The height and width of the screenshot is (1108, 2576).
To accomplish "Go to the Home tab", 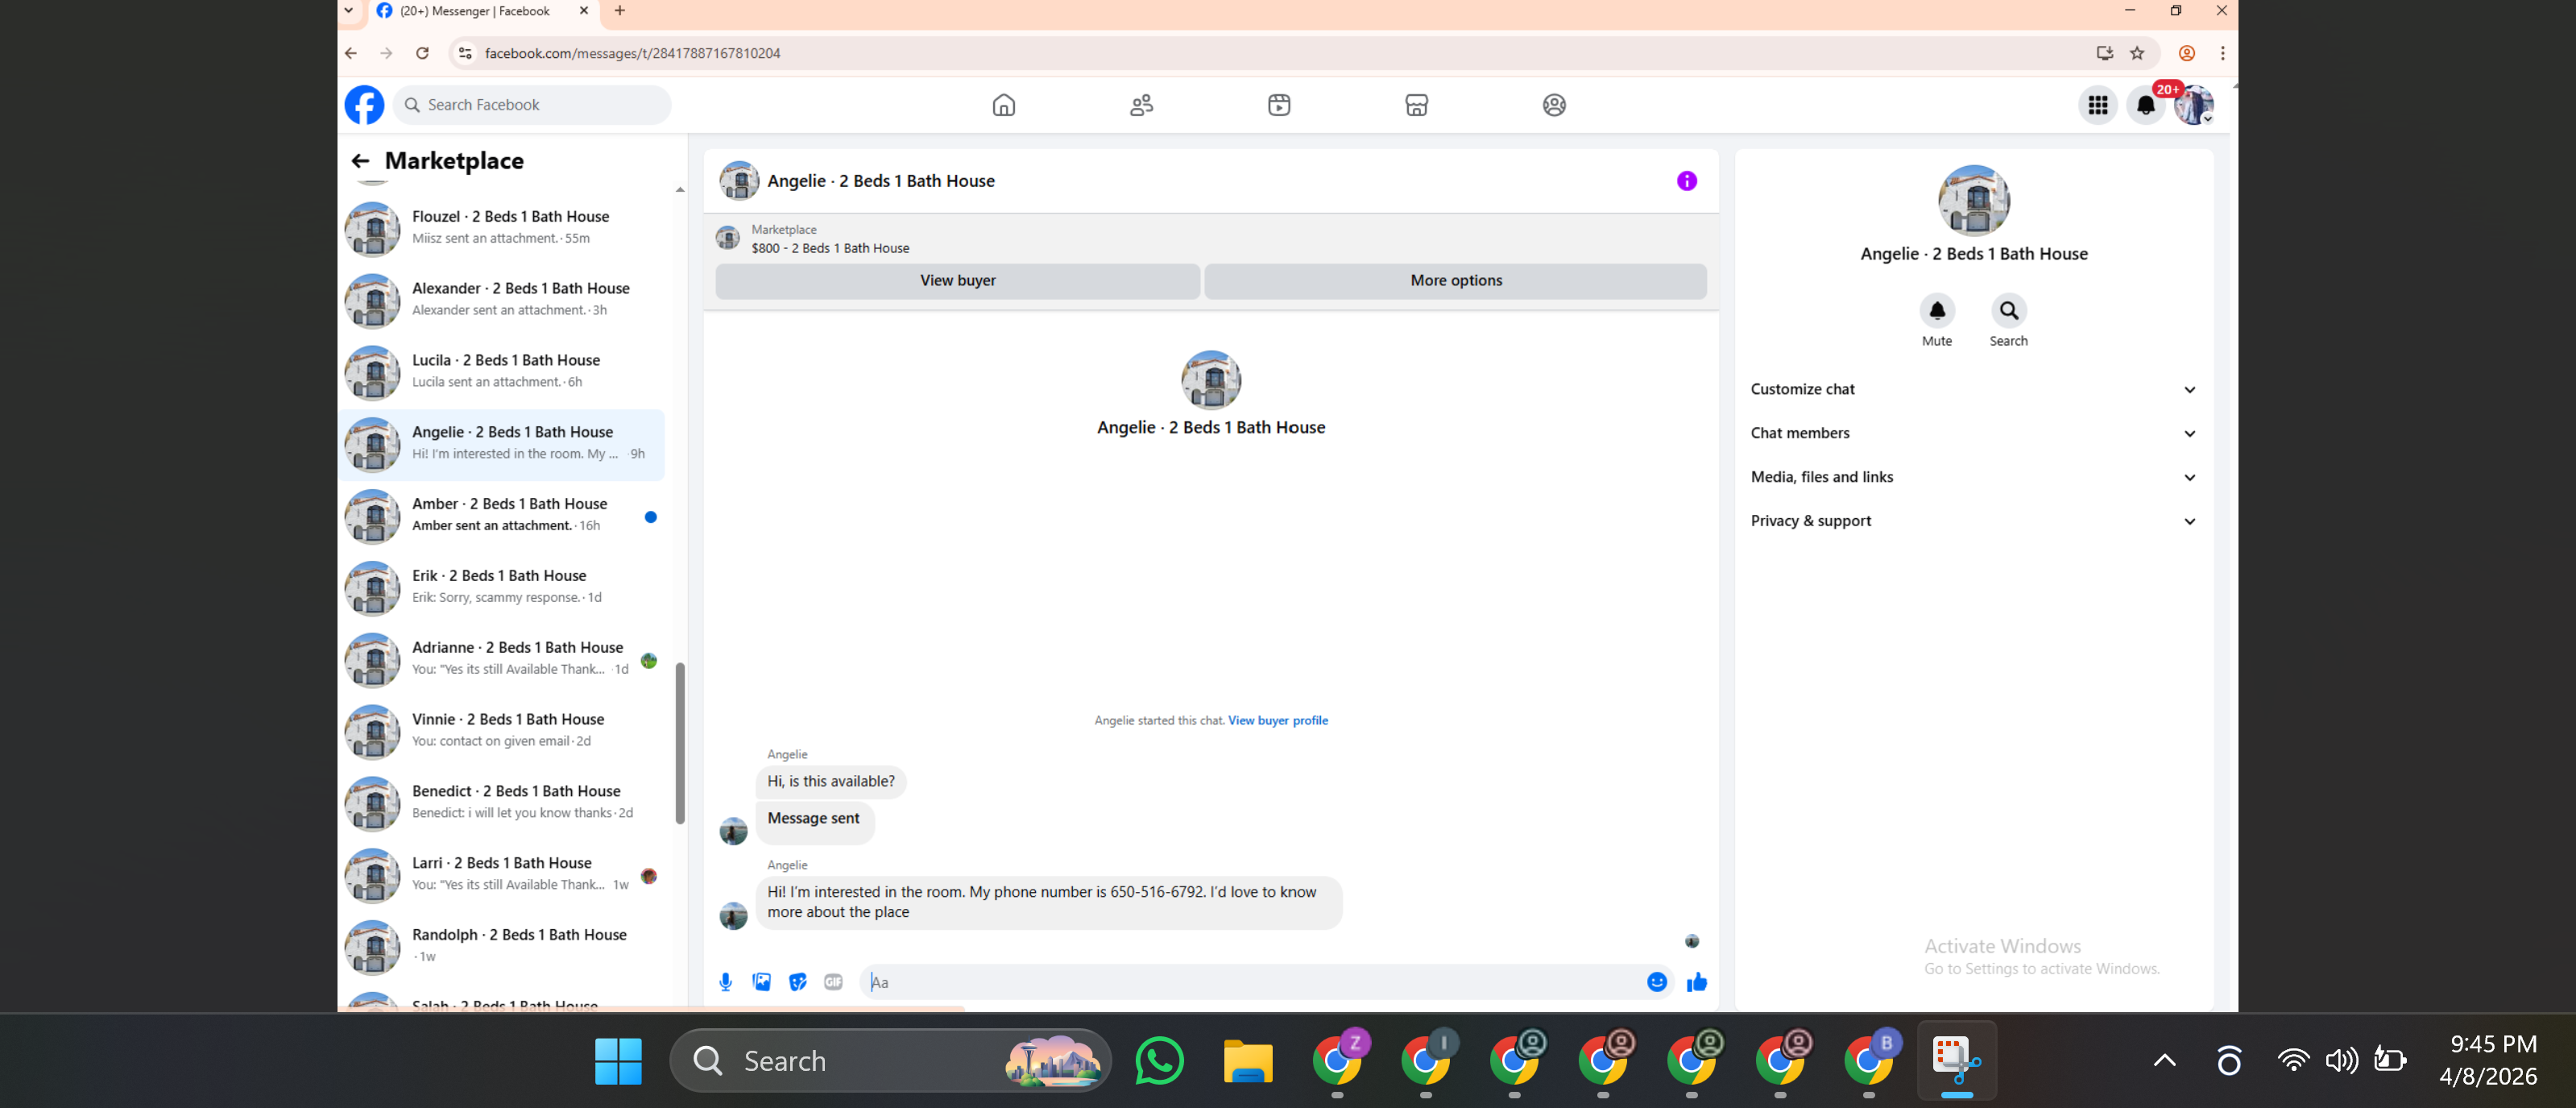I will click(x=1003, y=105).
